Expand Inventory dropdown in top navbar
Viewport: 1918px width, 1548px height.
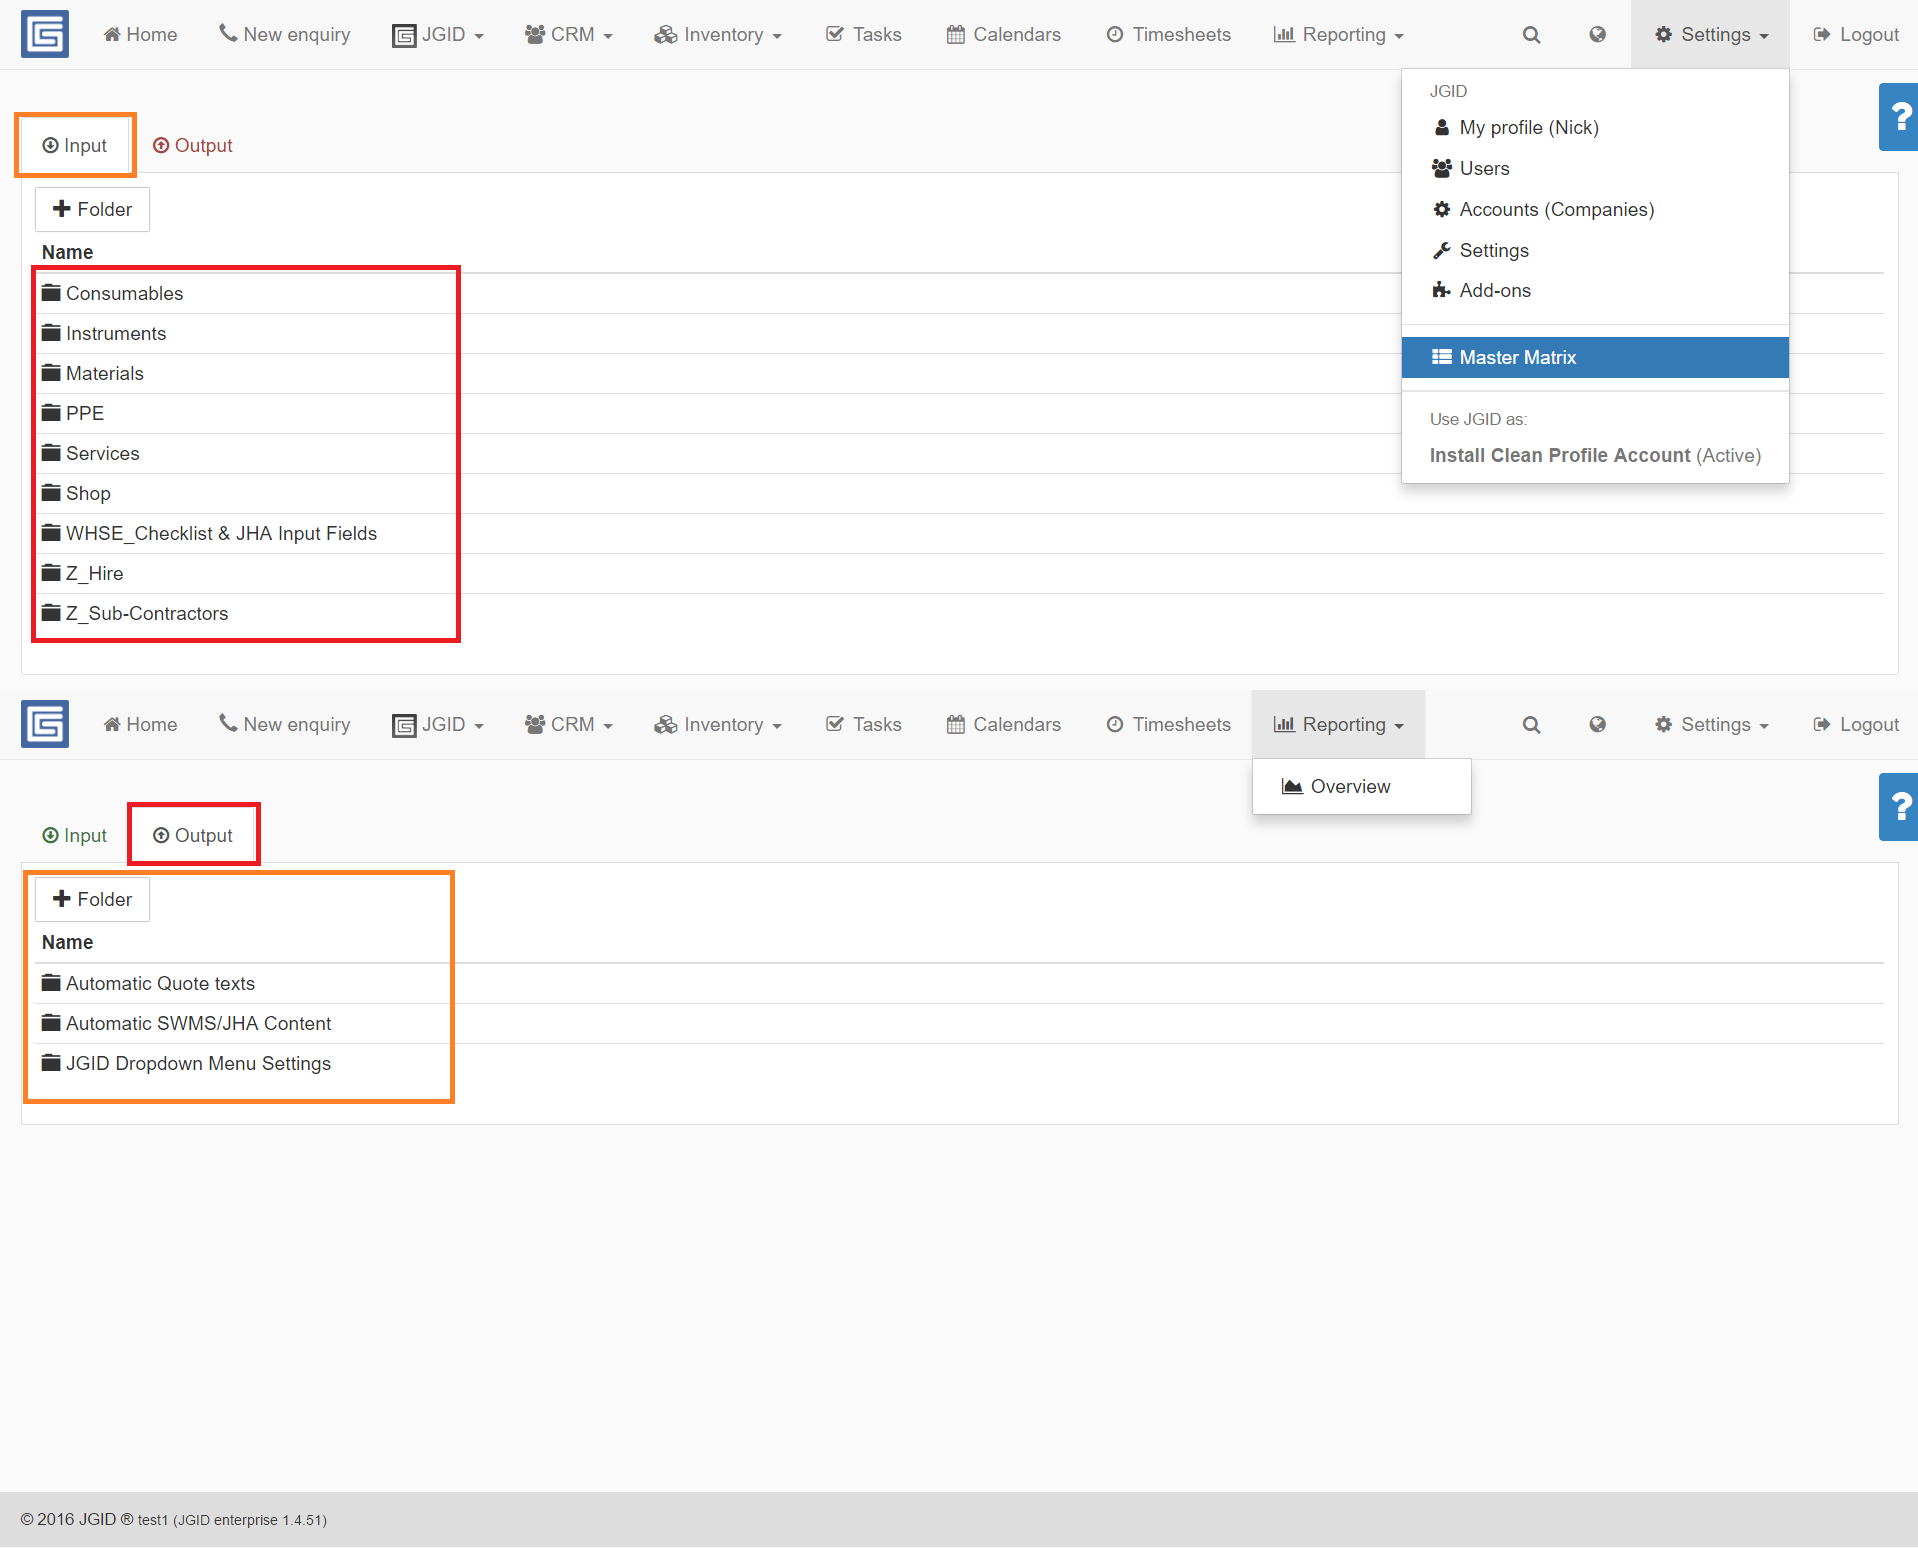click(x=718, y=34)
